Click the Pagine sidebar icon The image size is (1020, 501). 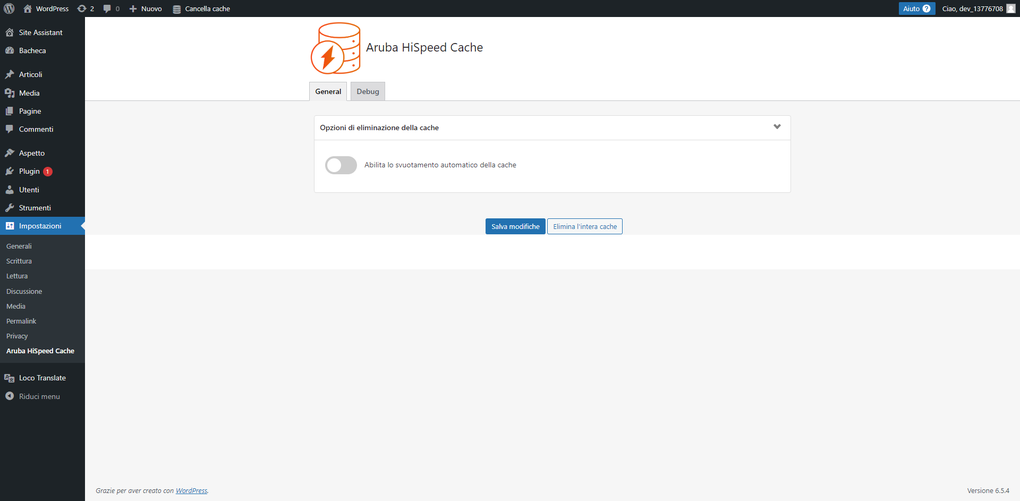9,111
